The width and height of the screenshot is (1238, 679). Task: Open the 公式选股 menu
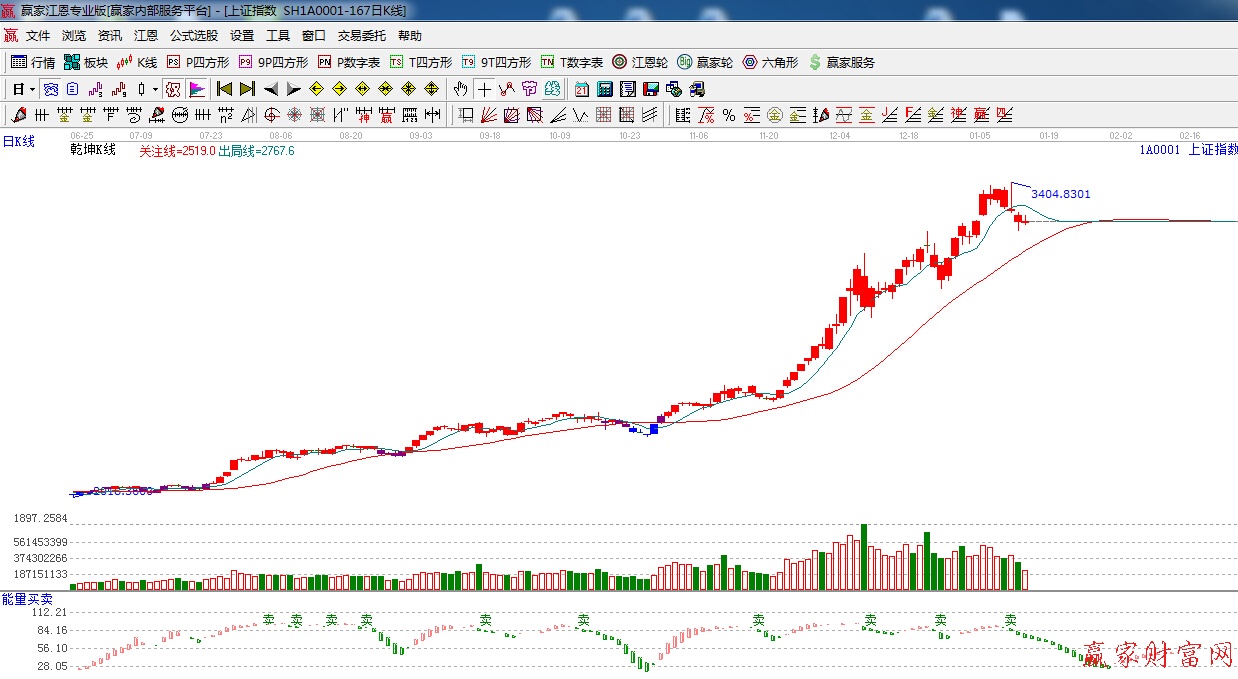click(193, 36)
